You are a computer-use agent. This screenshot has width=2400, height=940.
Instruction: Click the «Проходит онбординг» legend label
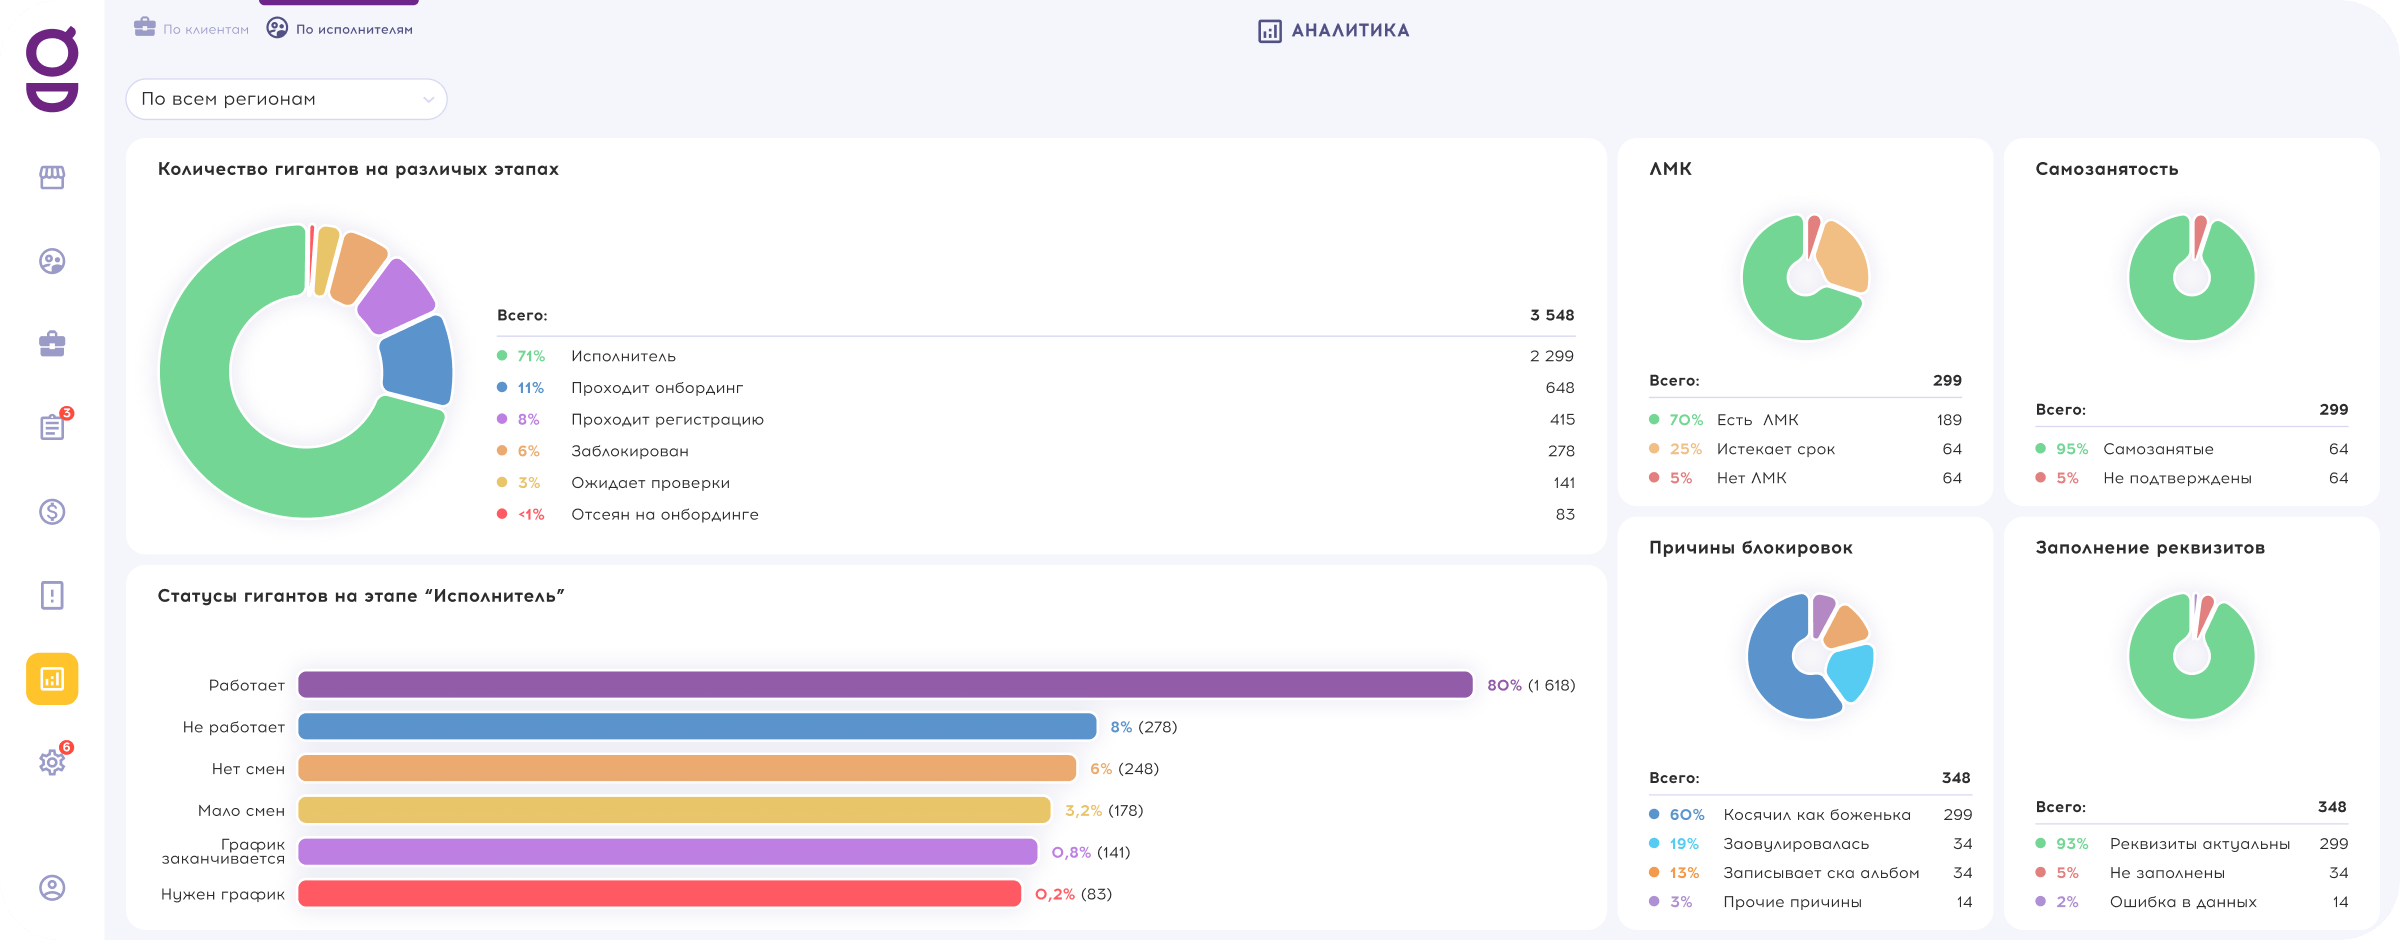point(657,388)
